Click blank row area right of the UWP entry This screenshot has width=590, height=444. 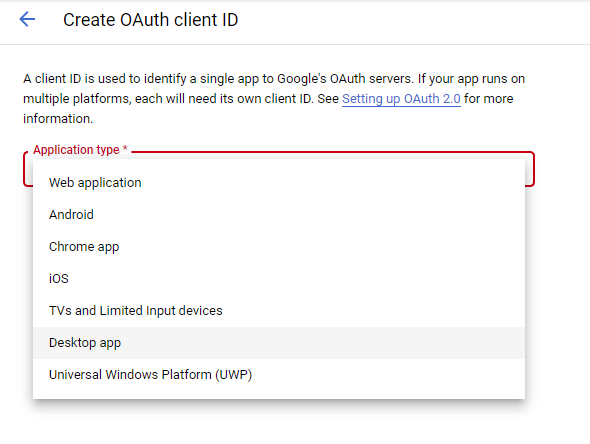(x=388, y=375)
